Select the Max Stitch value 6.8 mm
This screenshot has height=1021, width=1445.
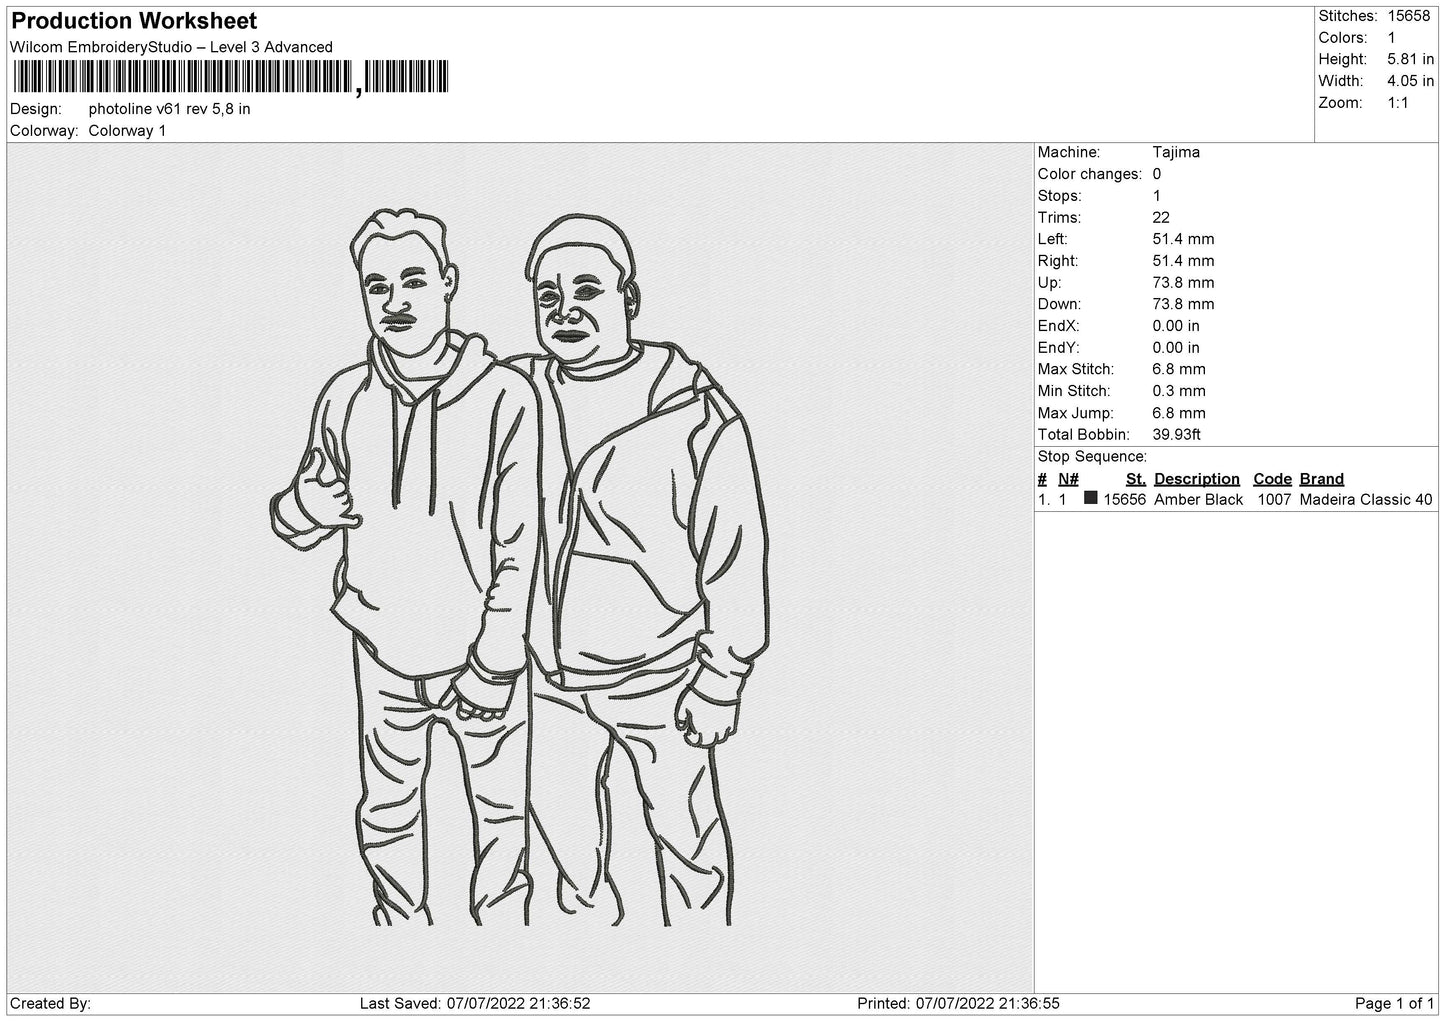(x=1179, y=369)
